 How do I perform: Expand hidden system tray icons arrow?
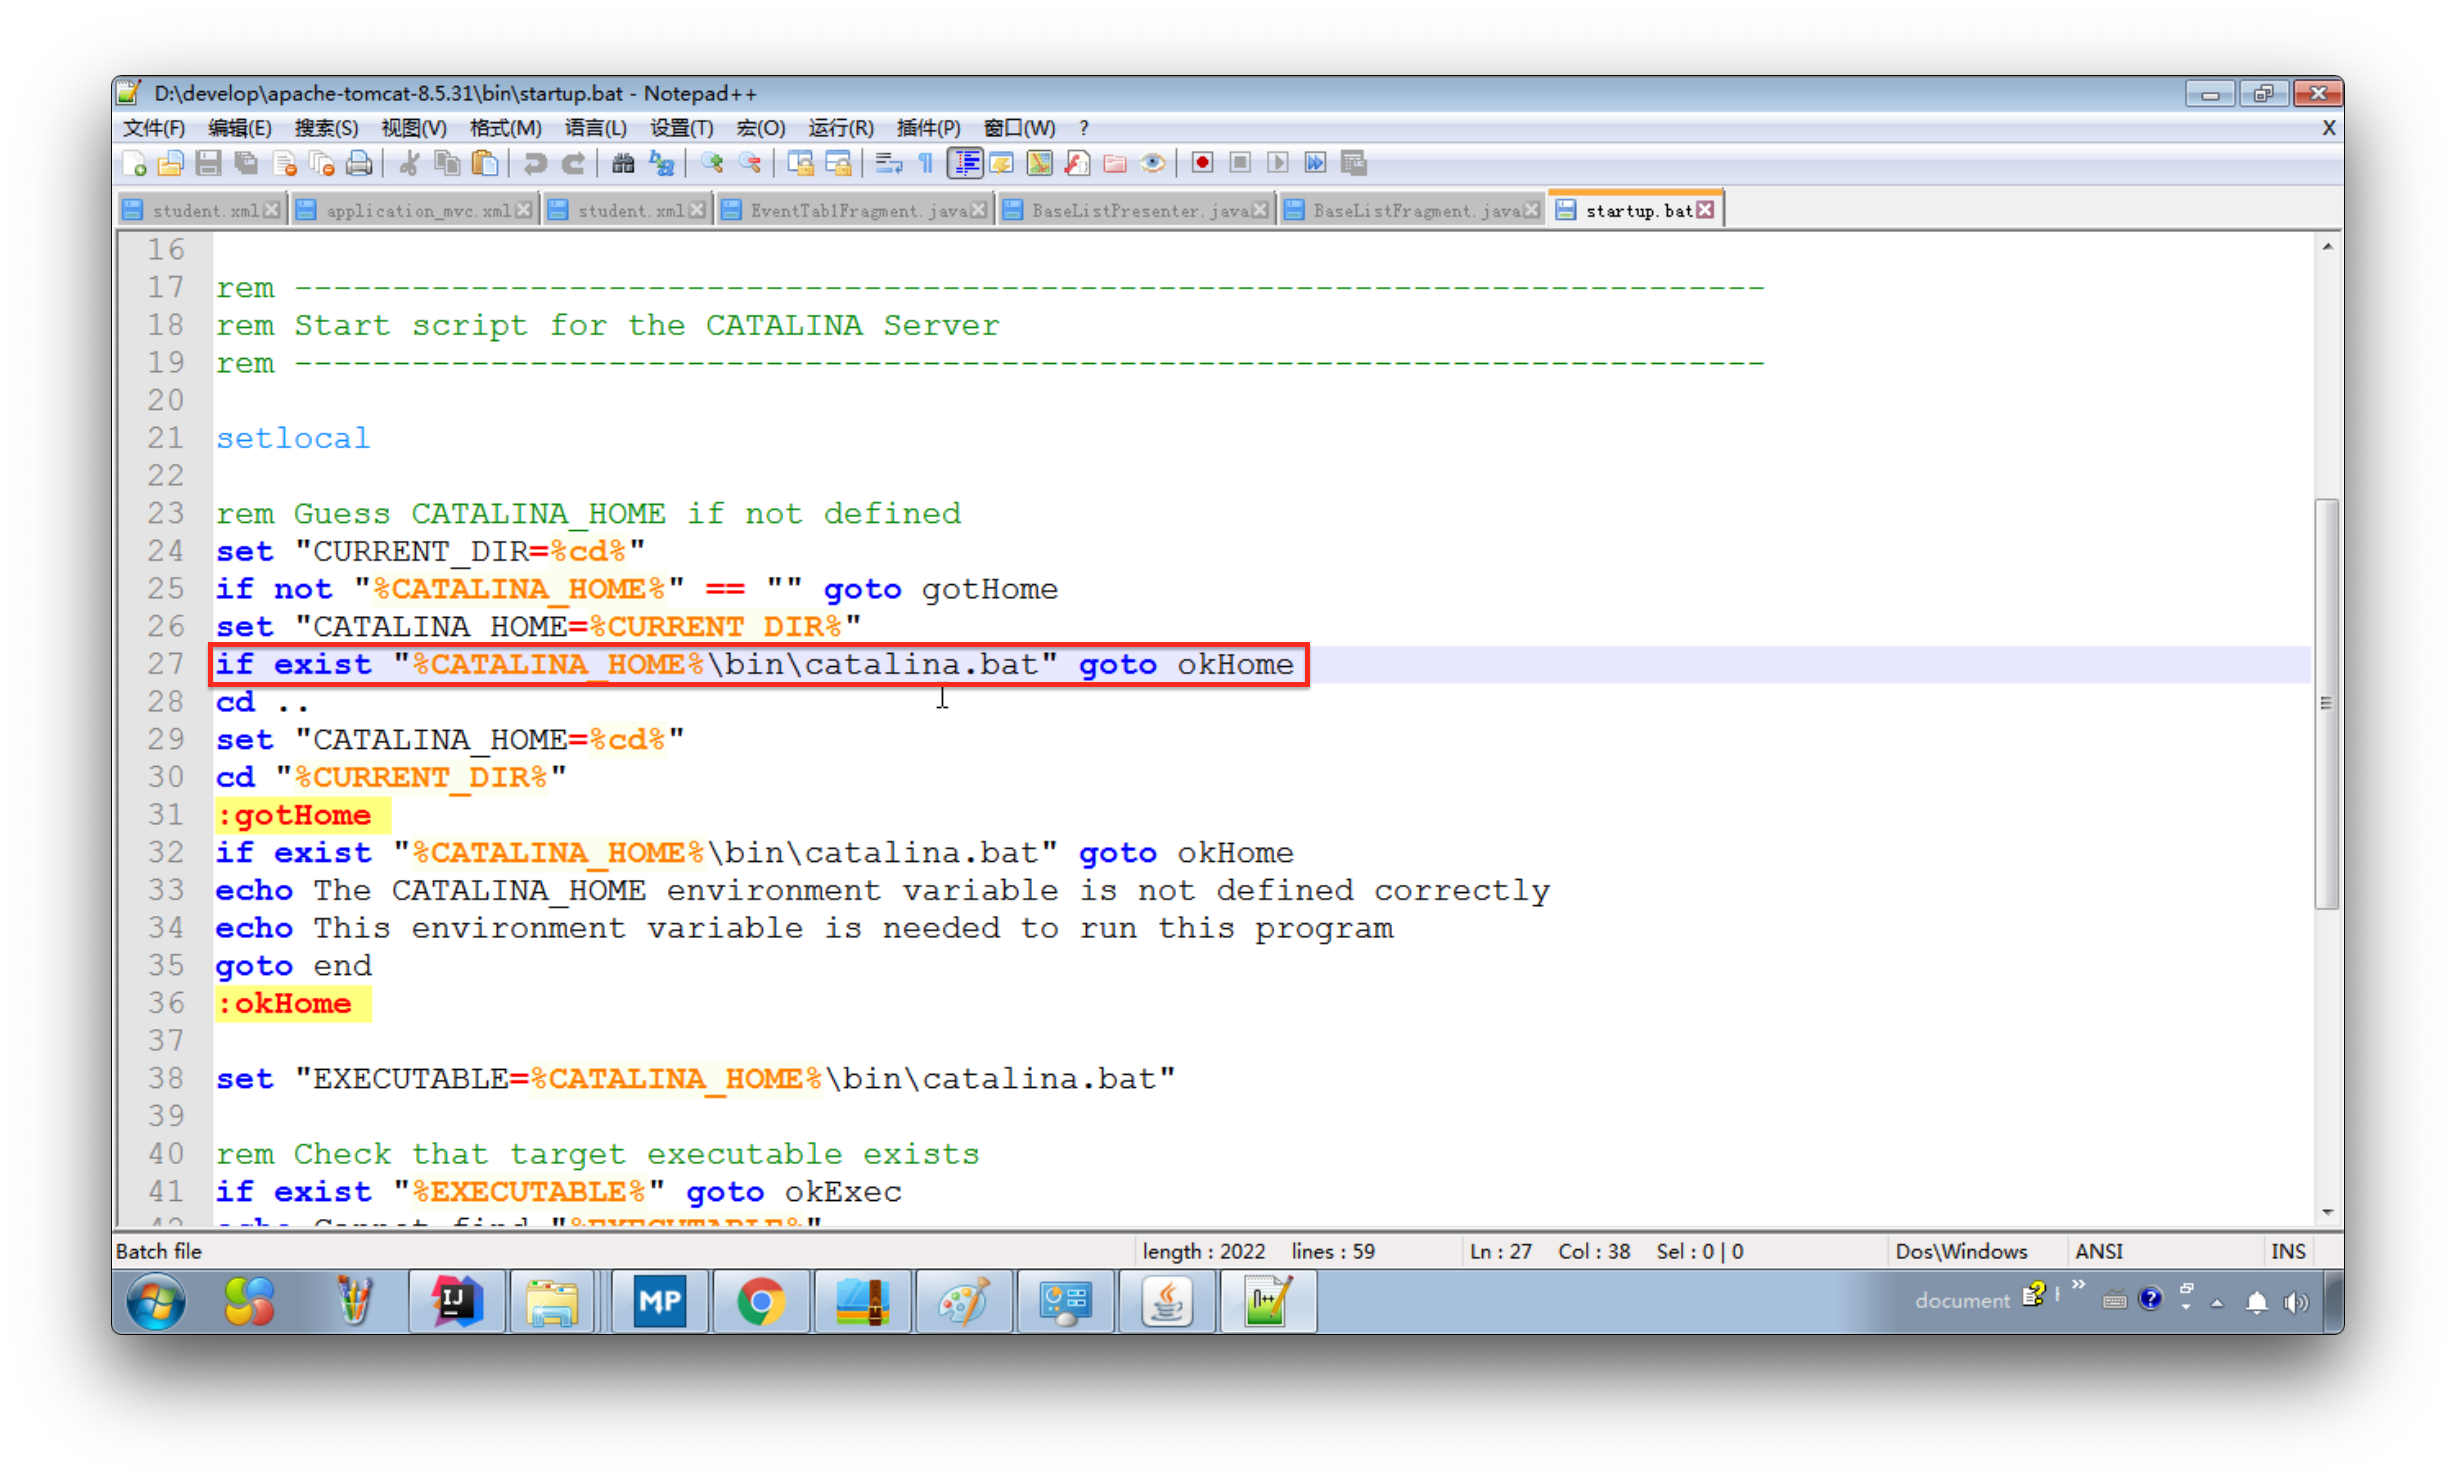[x=2217, y=1302]
